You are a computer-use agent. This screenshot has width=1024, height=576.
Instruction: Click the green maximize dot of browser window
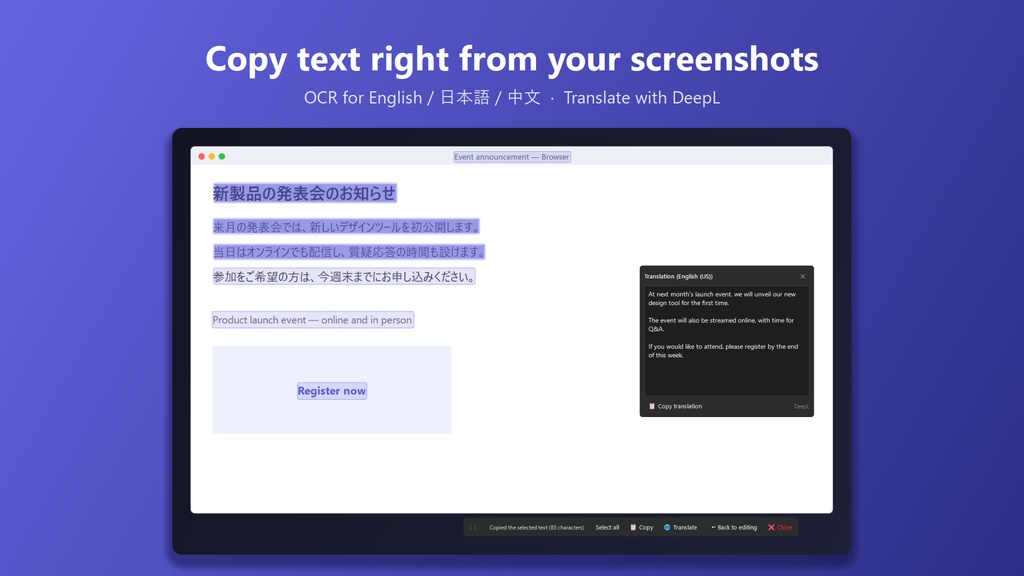222,157
